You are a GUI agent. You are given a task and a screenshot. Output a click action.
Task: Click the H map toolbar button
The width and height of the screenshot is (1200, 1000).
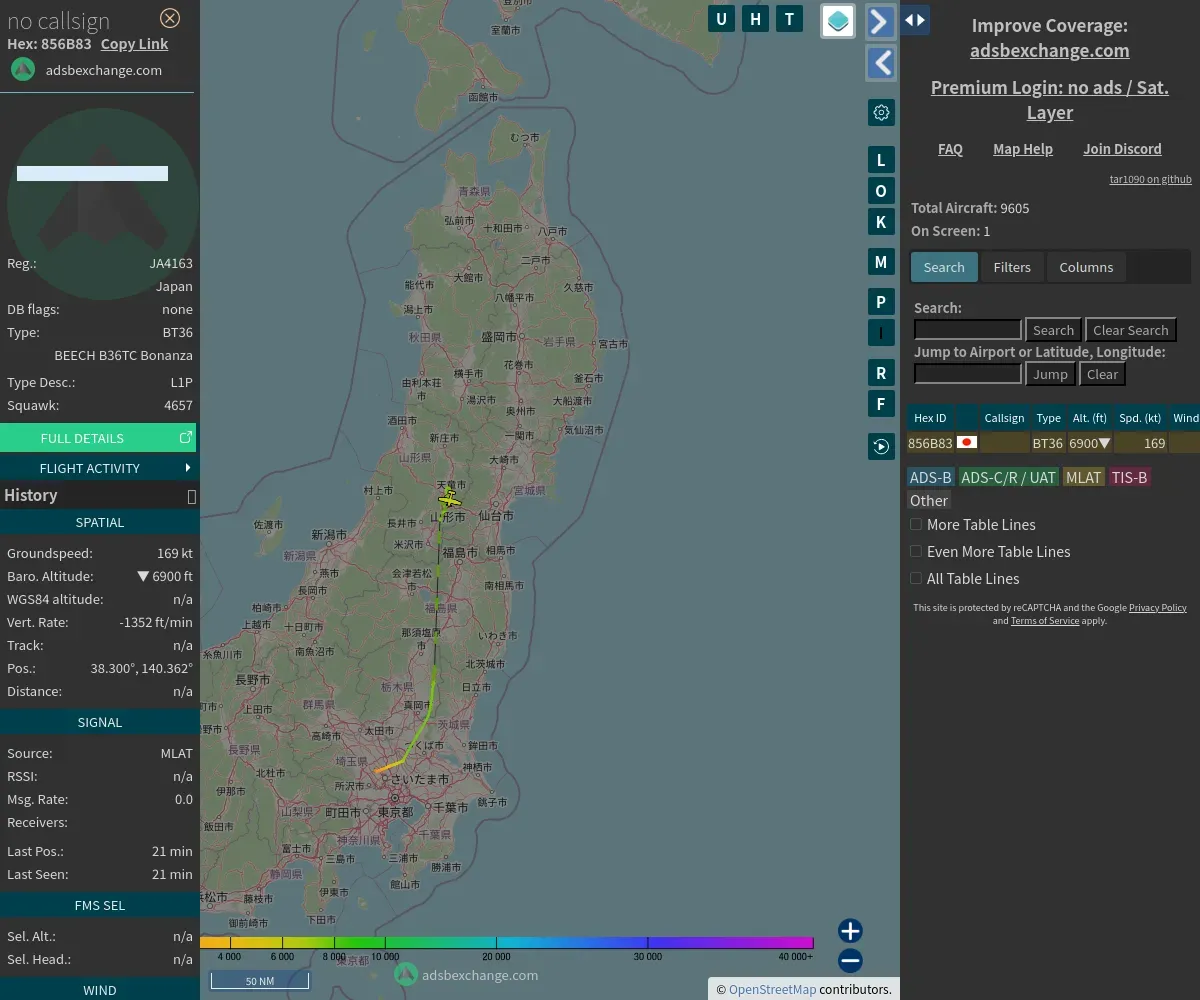755,18
